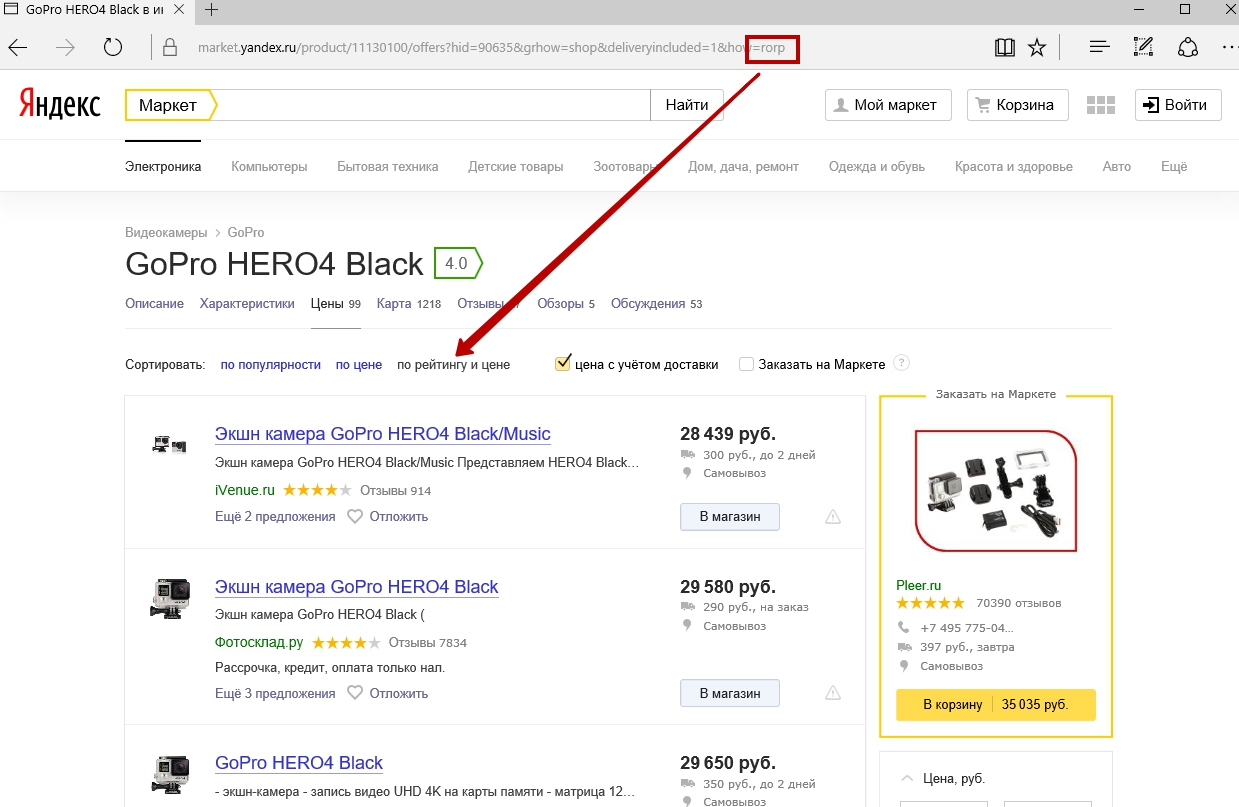Go back to the previous page

18,47
